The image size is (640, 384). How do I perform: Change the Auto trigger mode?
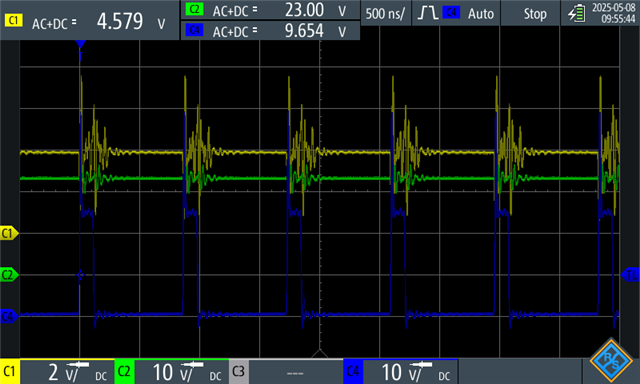[481, 13]
